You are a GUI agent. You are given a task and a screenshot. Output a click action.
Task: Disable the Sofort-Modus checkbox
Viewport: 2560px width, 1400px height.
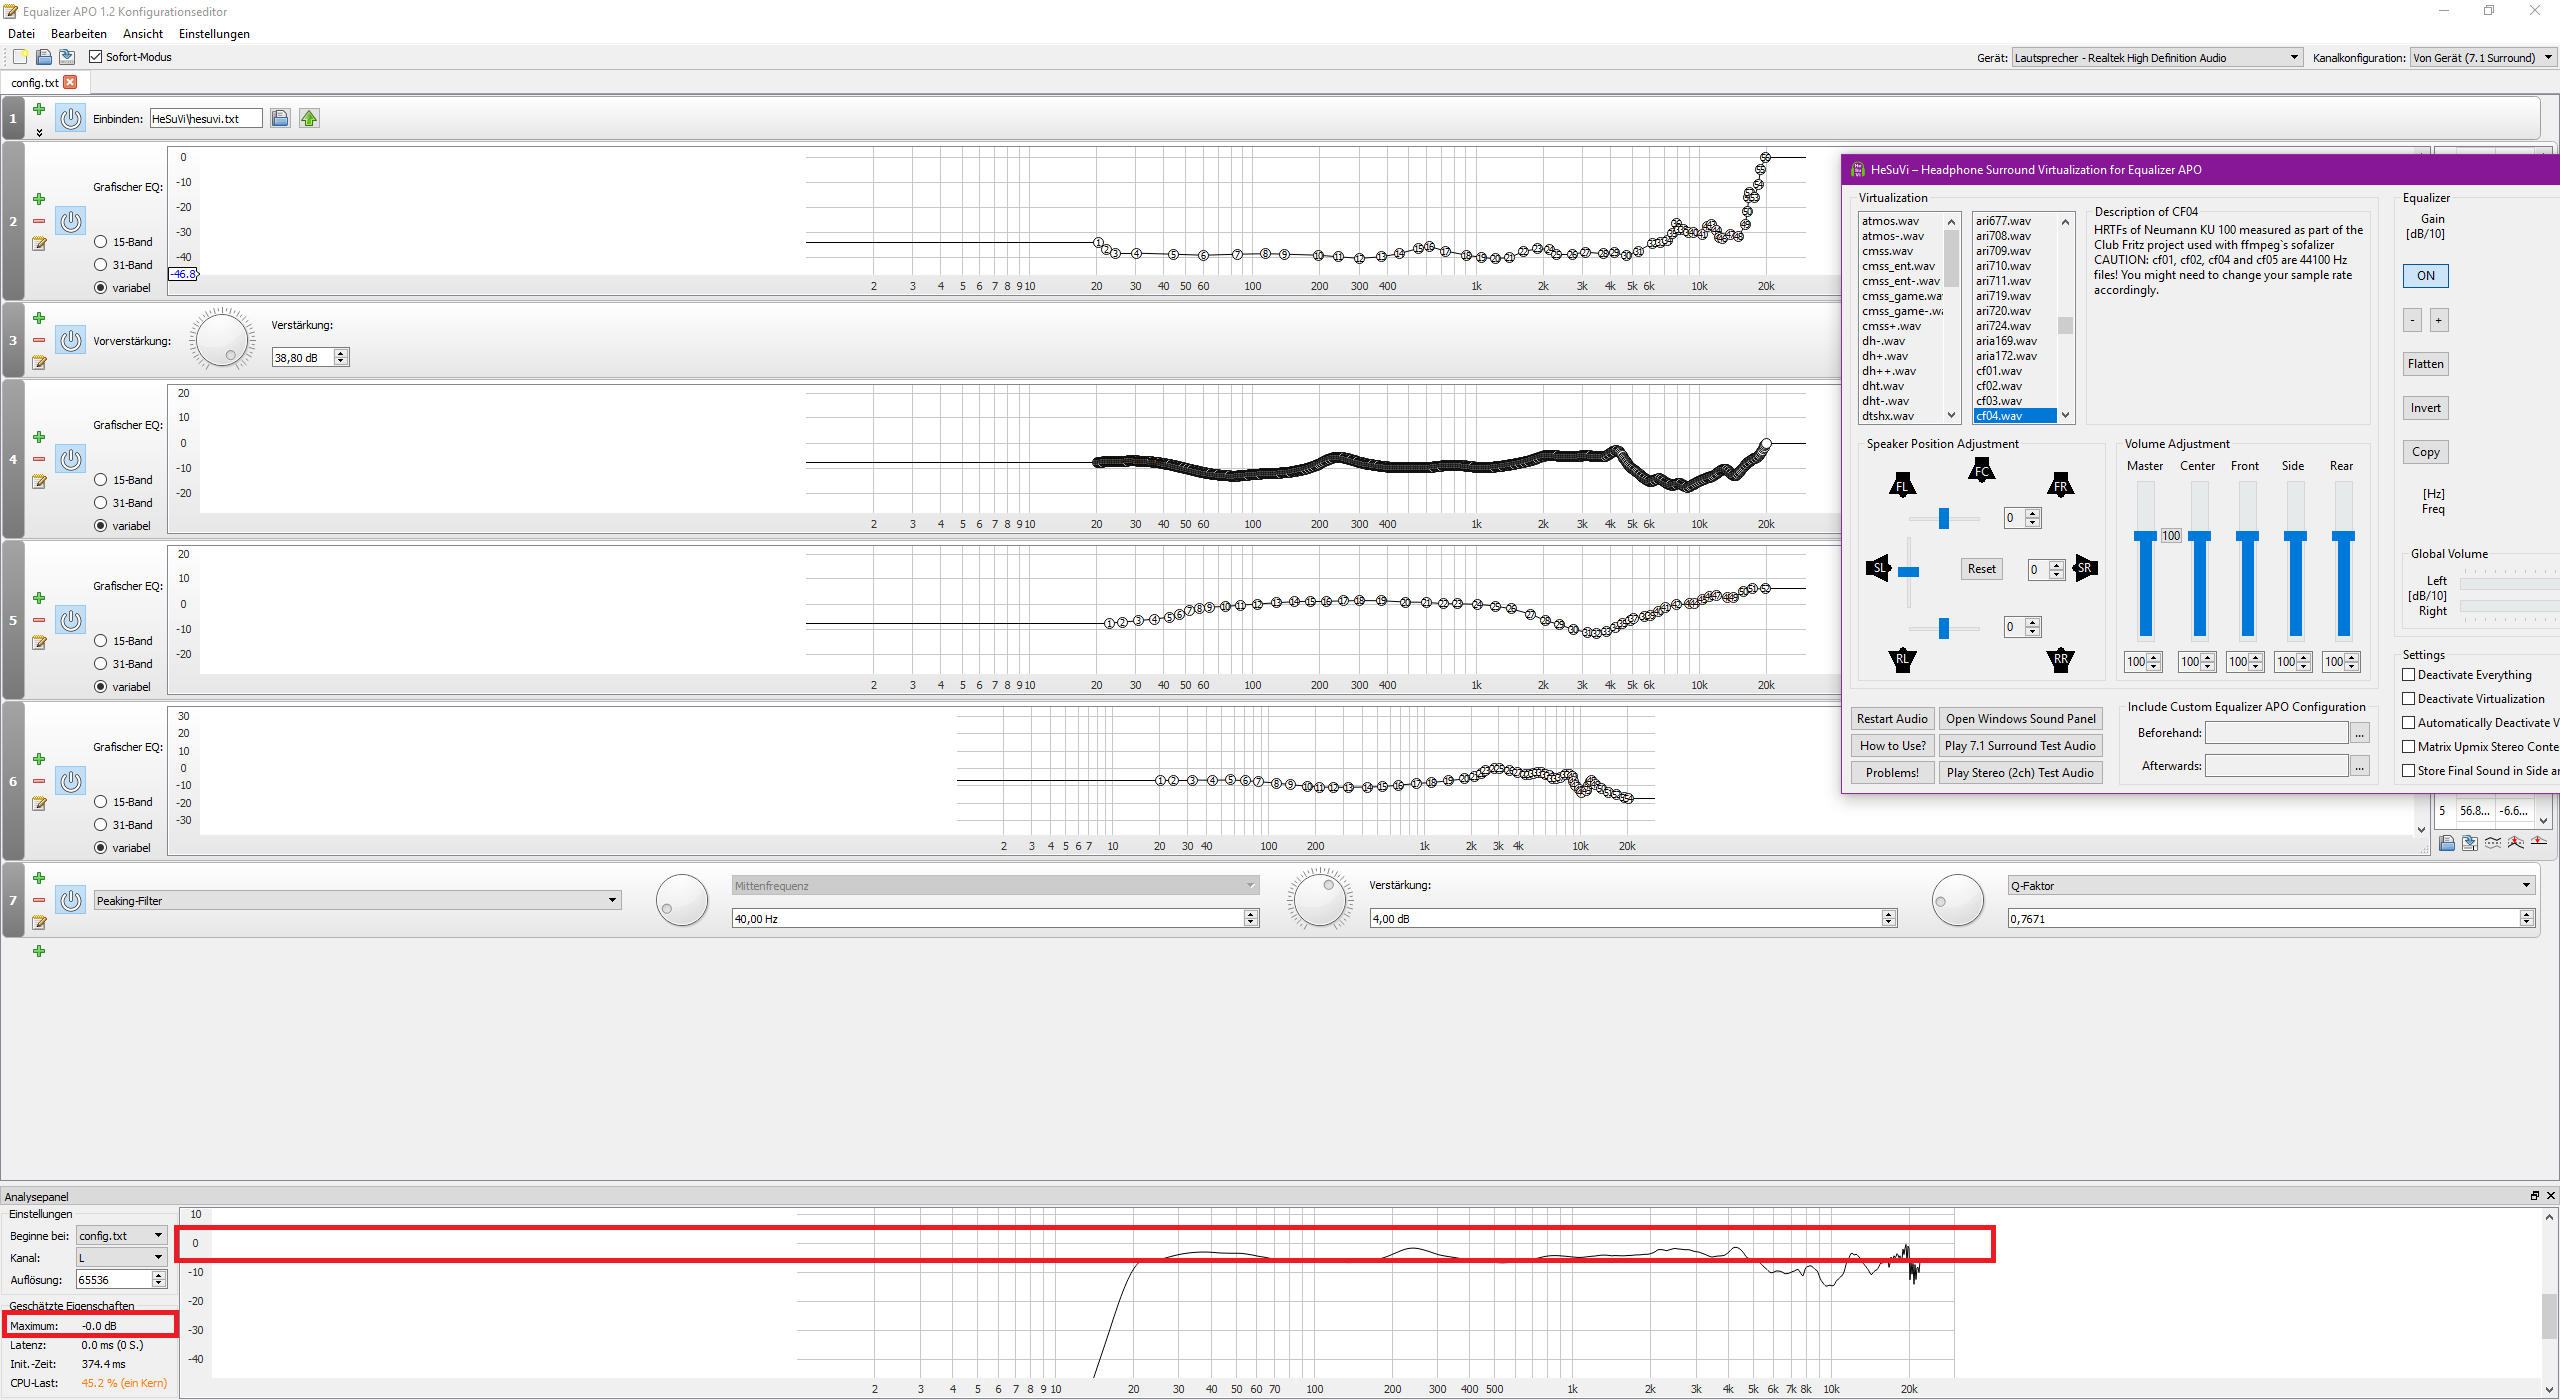[96, 57]
